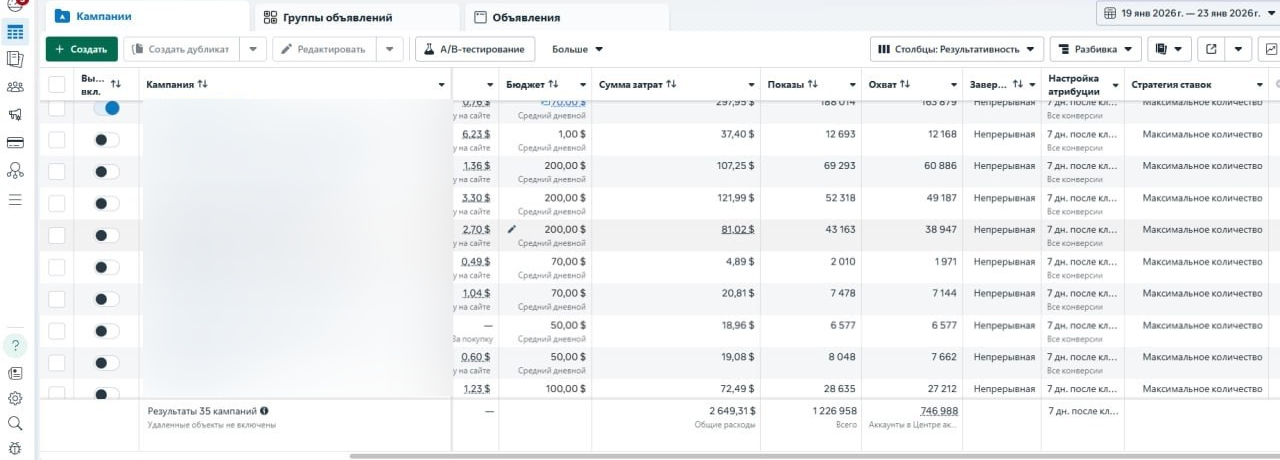Enable the campaign toggle in 81,02 $ row
Viewport: 1280px width, 460px height.
click(106, 235)
